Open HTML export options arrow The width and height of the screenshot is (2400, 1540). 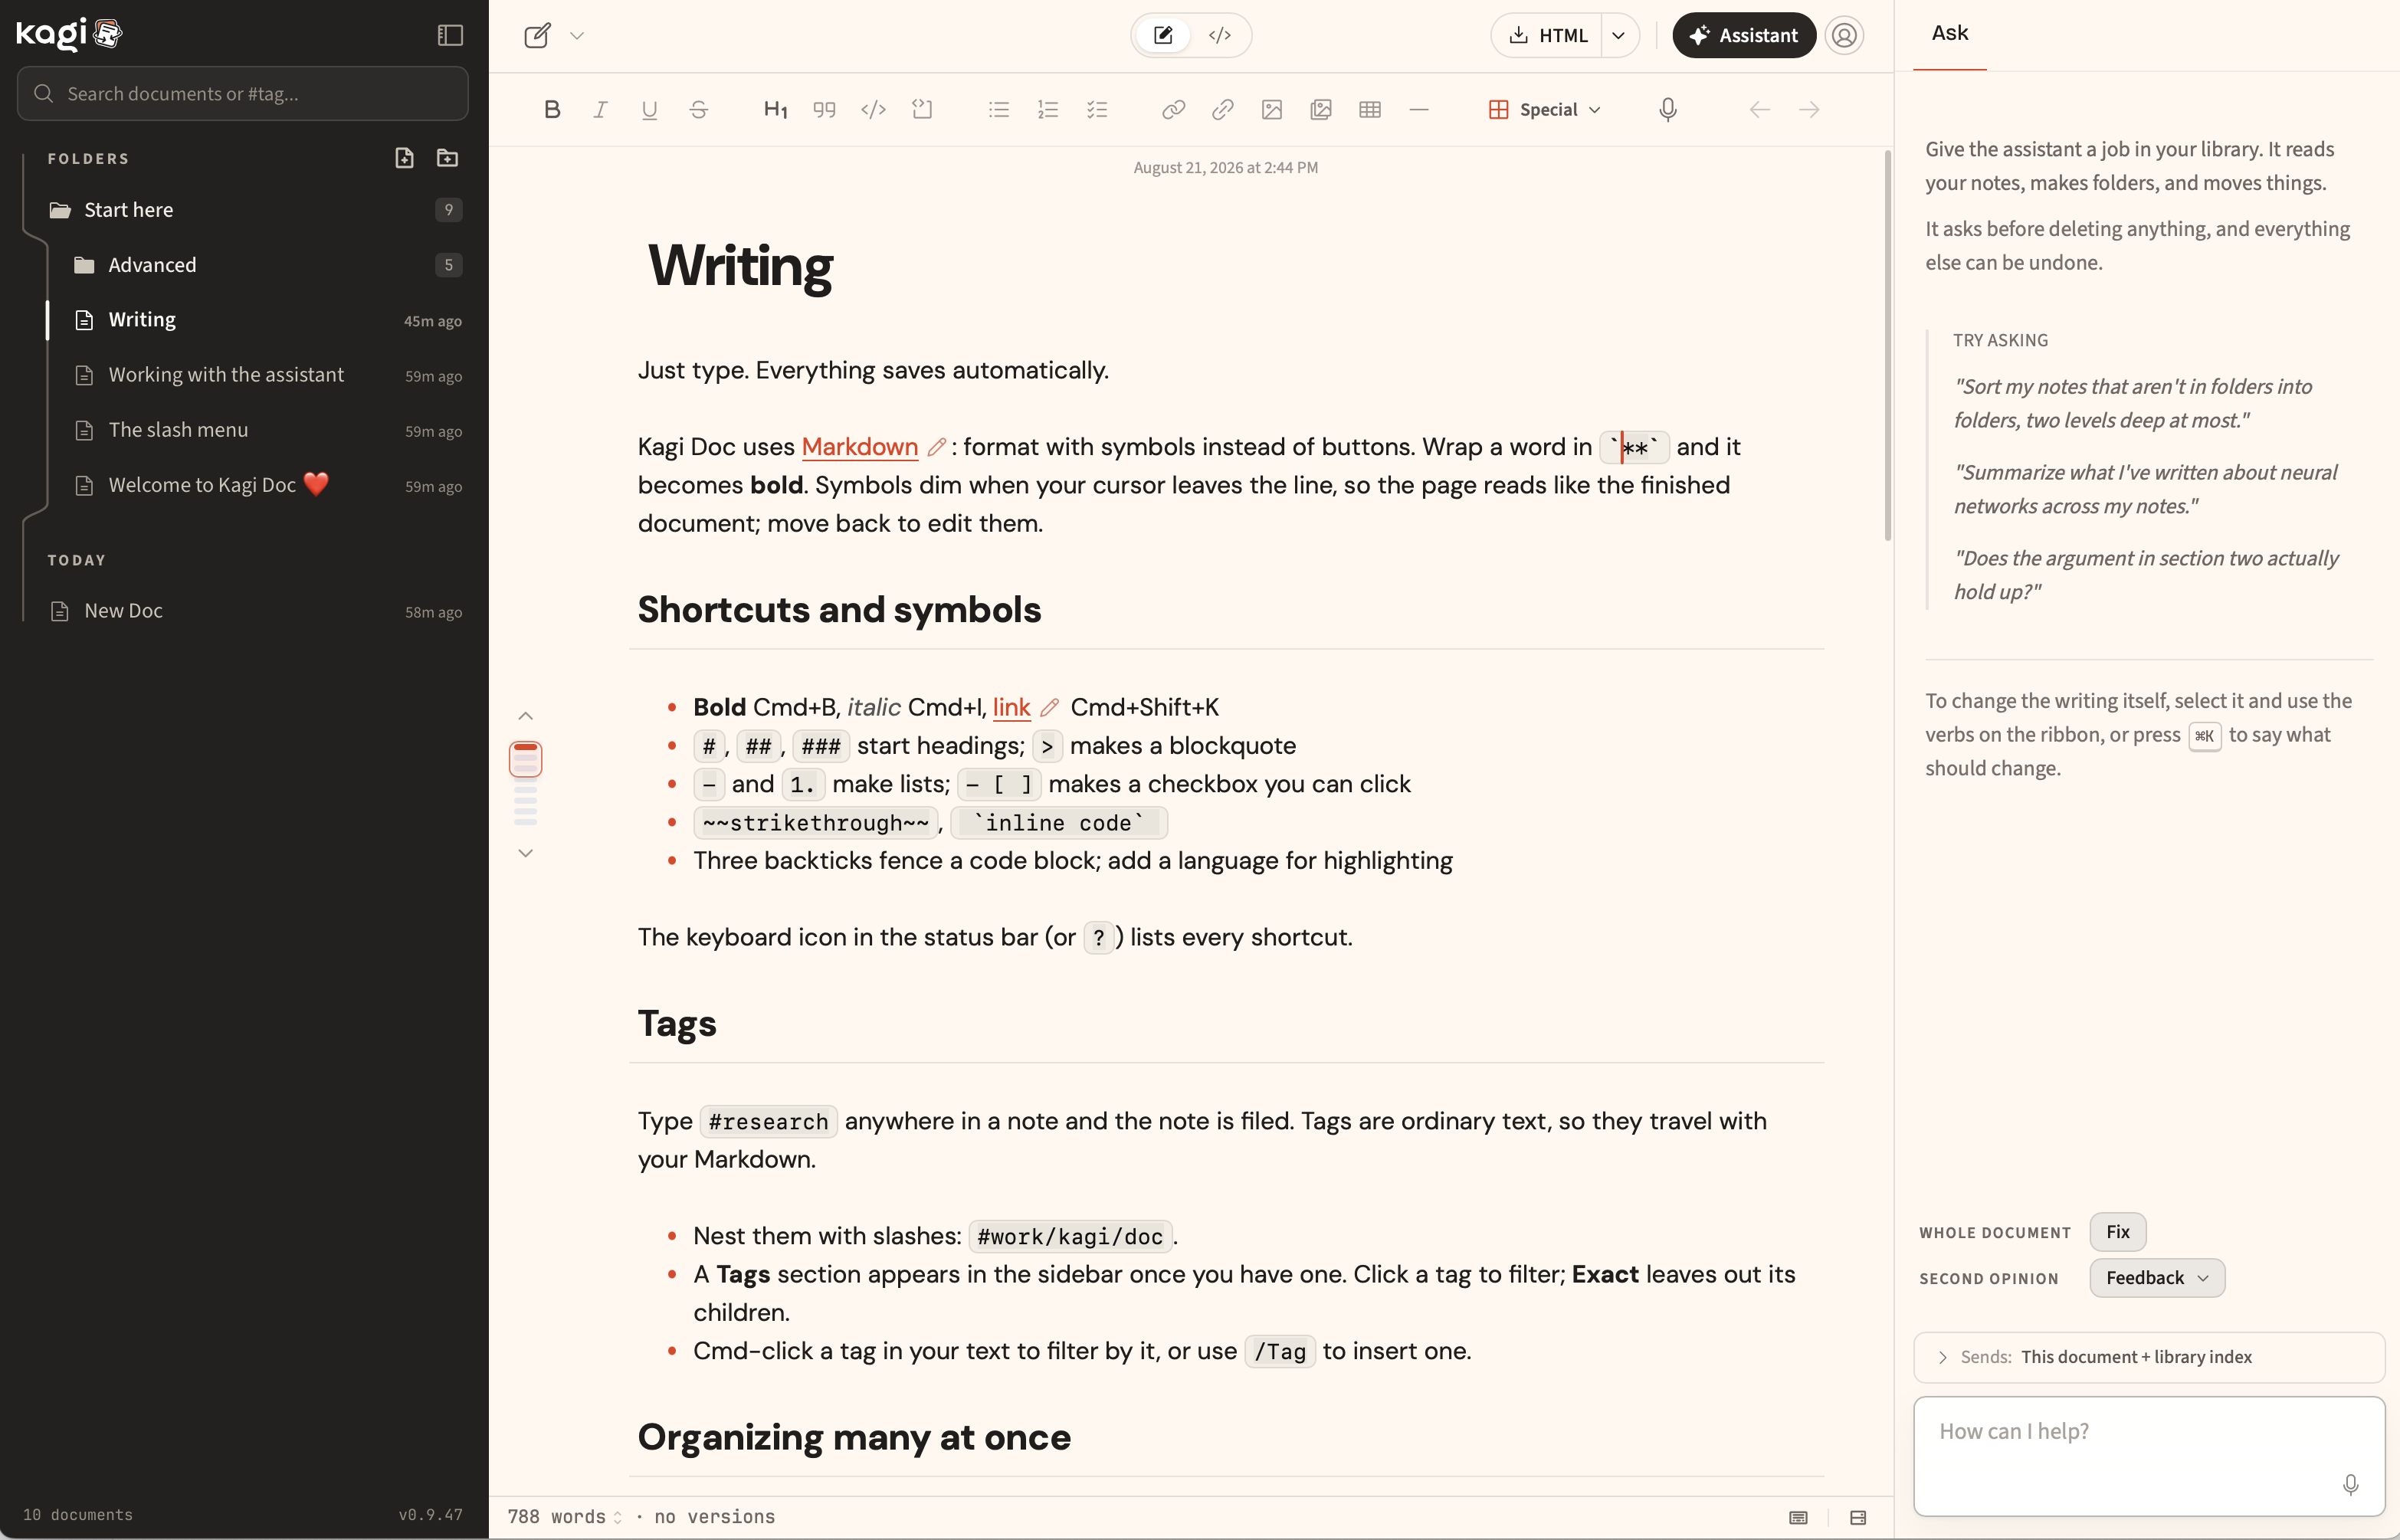tap(1618, 35)
